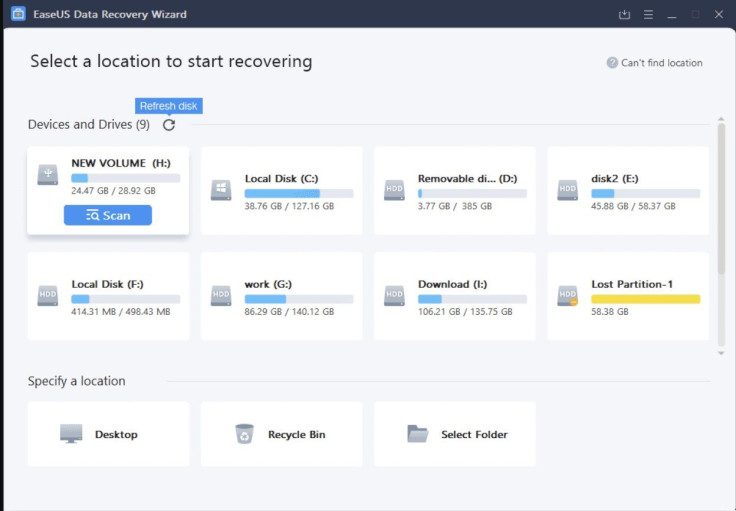This screenshot has width=736, height=511.
Task: Click the drives list vertical scrollbar
Action: click(721, 199)
